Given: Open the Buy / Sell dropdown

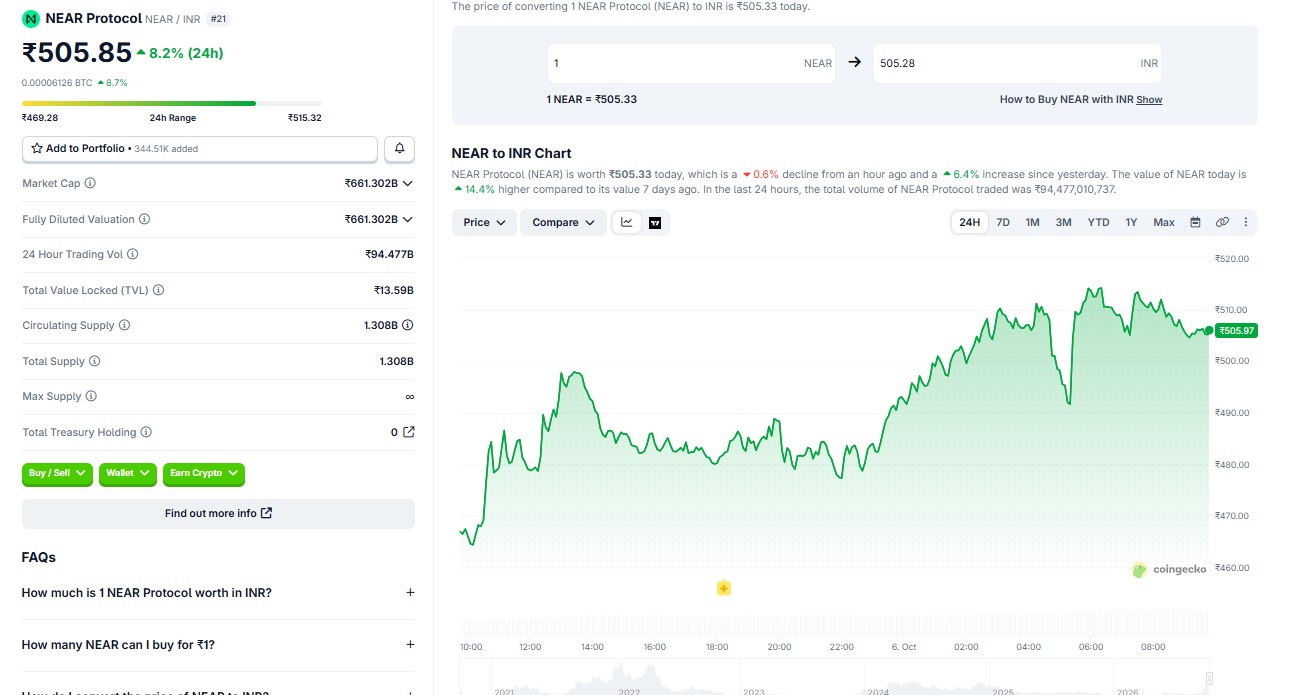Looking at the screenshot, I should [x=58, y=473].
